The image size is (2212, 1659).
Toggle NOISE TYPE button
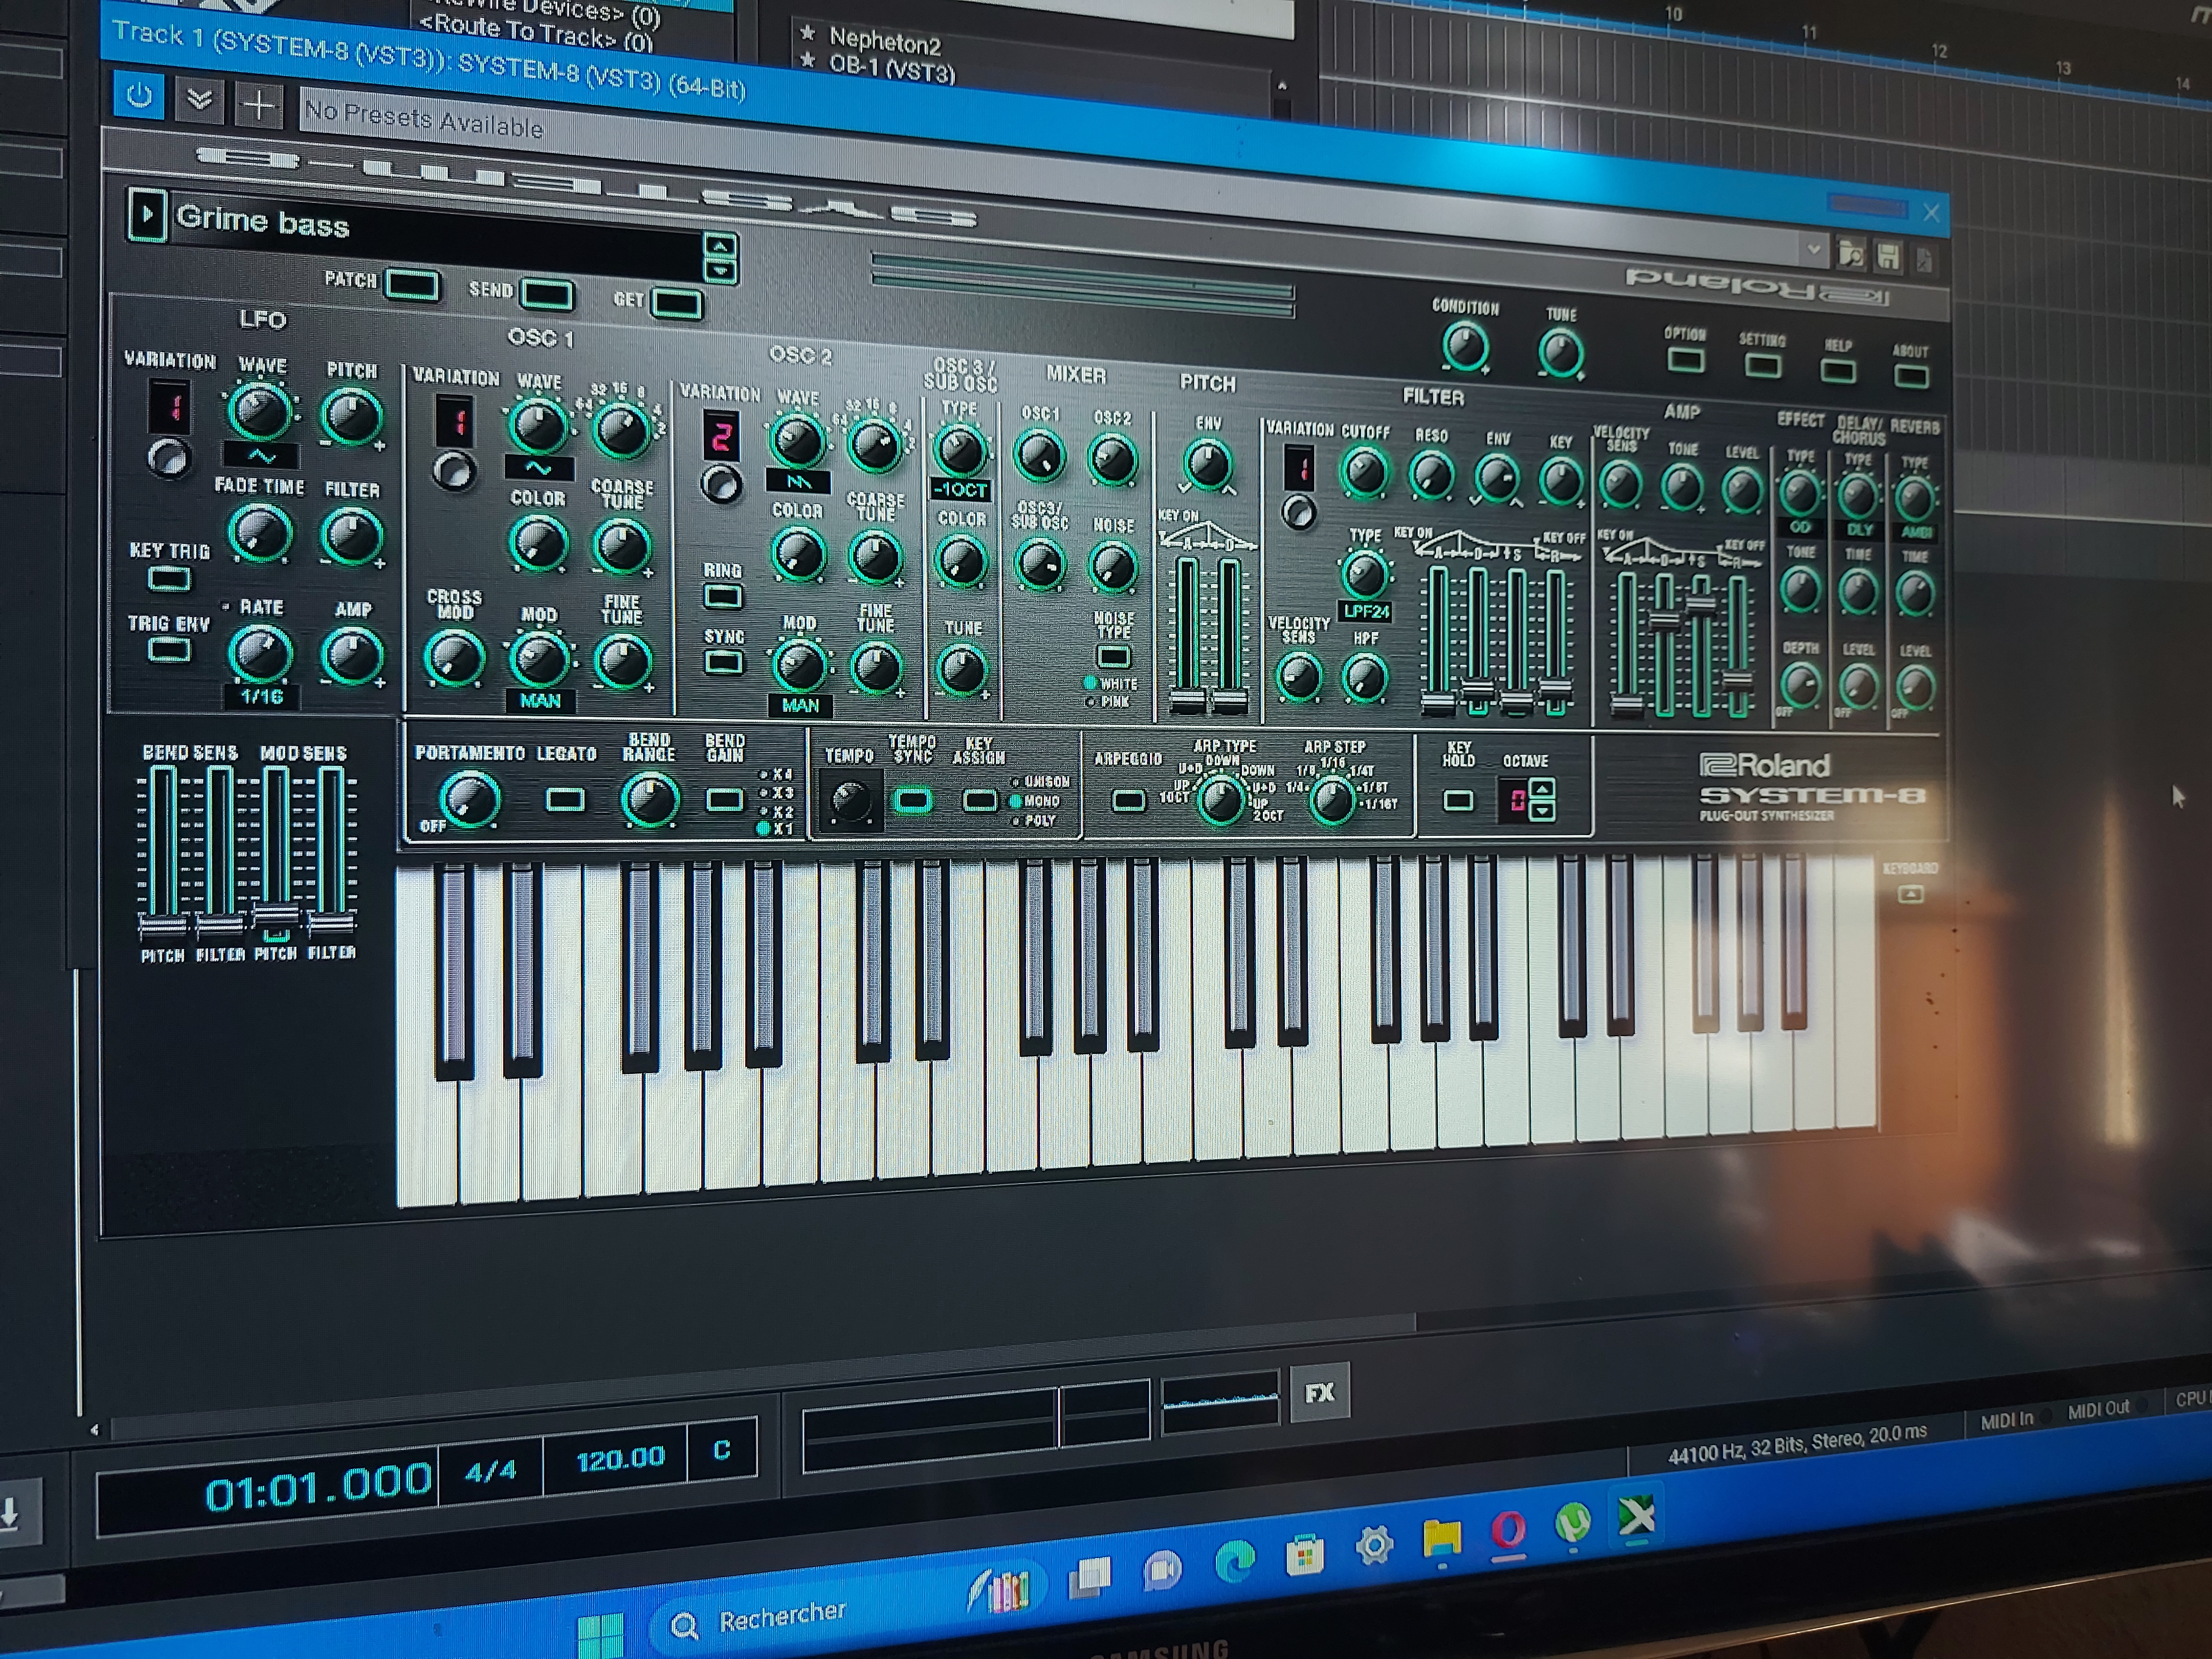(x=1113, y=657)
